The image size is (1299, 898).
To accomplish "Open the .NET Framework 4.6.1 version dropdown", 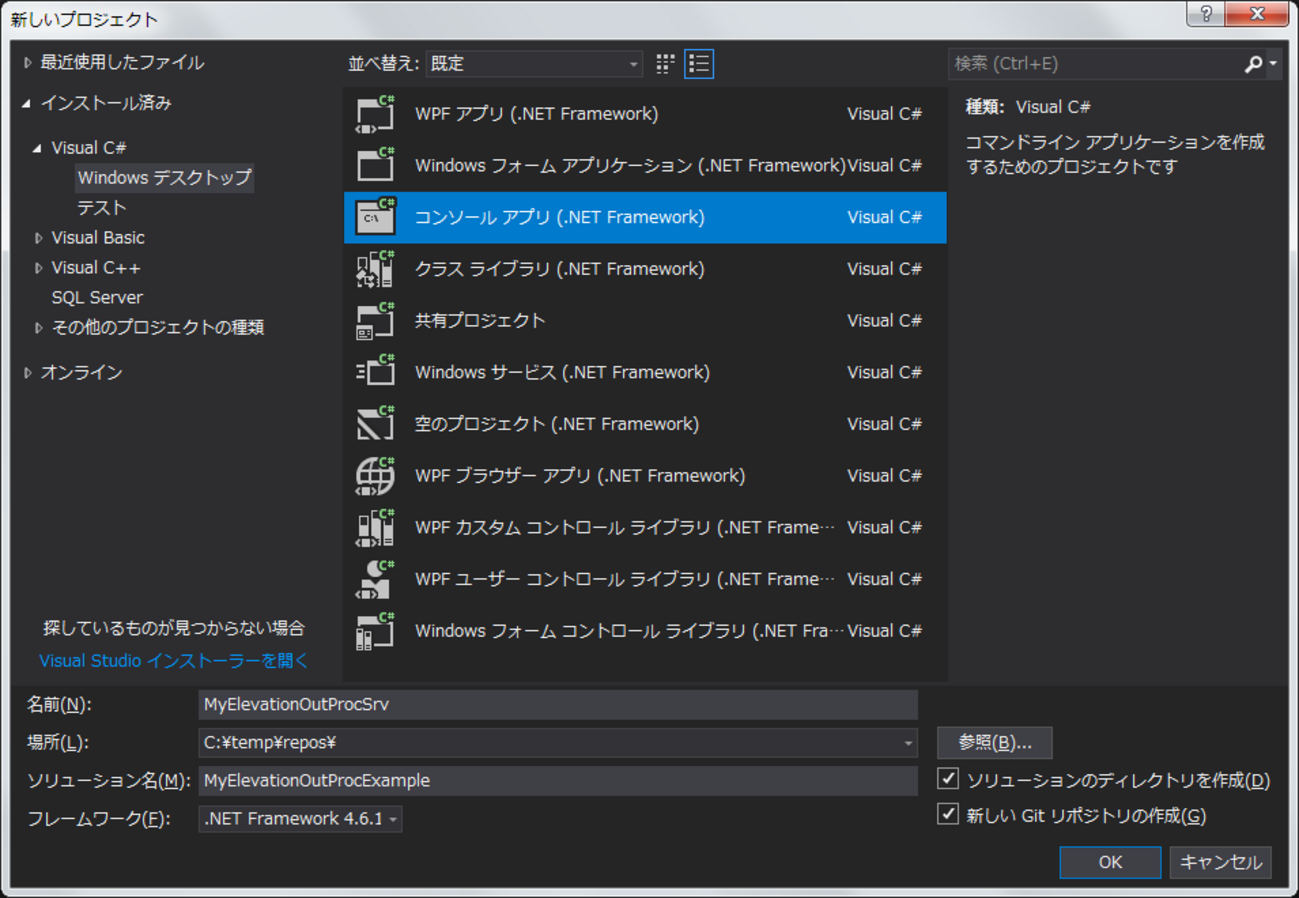I will click(x=300, y=819).
